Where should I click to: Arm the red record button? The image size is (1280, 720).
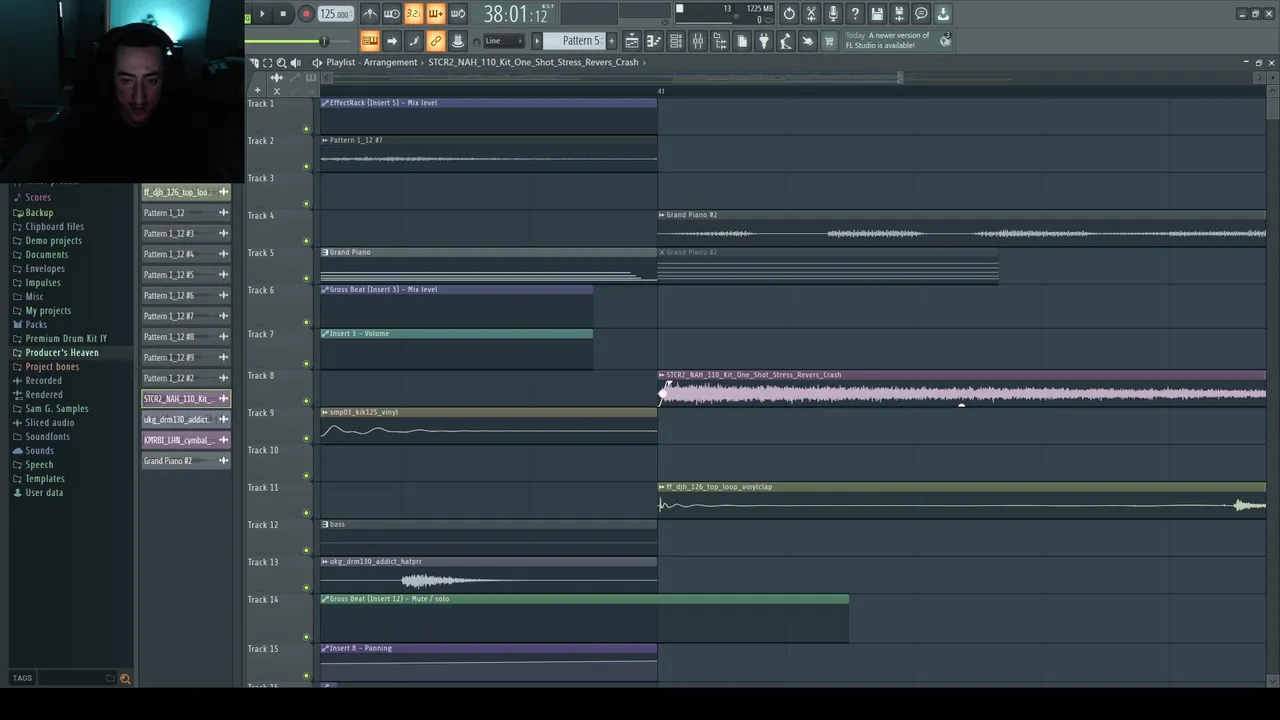pyautogui.click(x=306, y=14)
